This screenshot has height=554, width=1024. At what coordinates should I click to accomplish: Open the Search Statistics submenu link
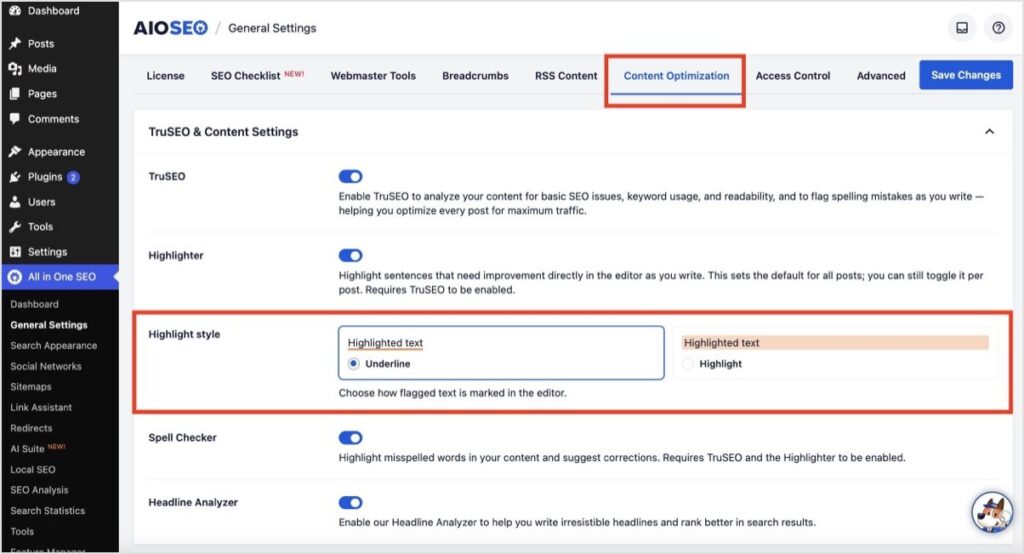(48, 511)
